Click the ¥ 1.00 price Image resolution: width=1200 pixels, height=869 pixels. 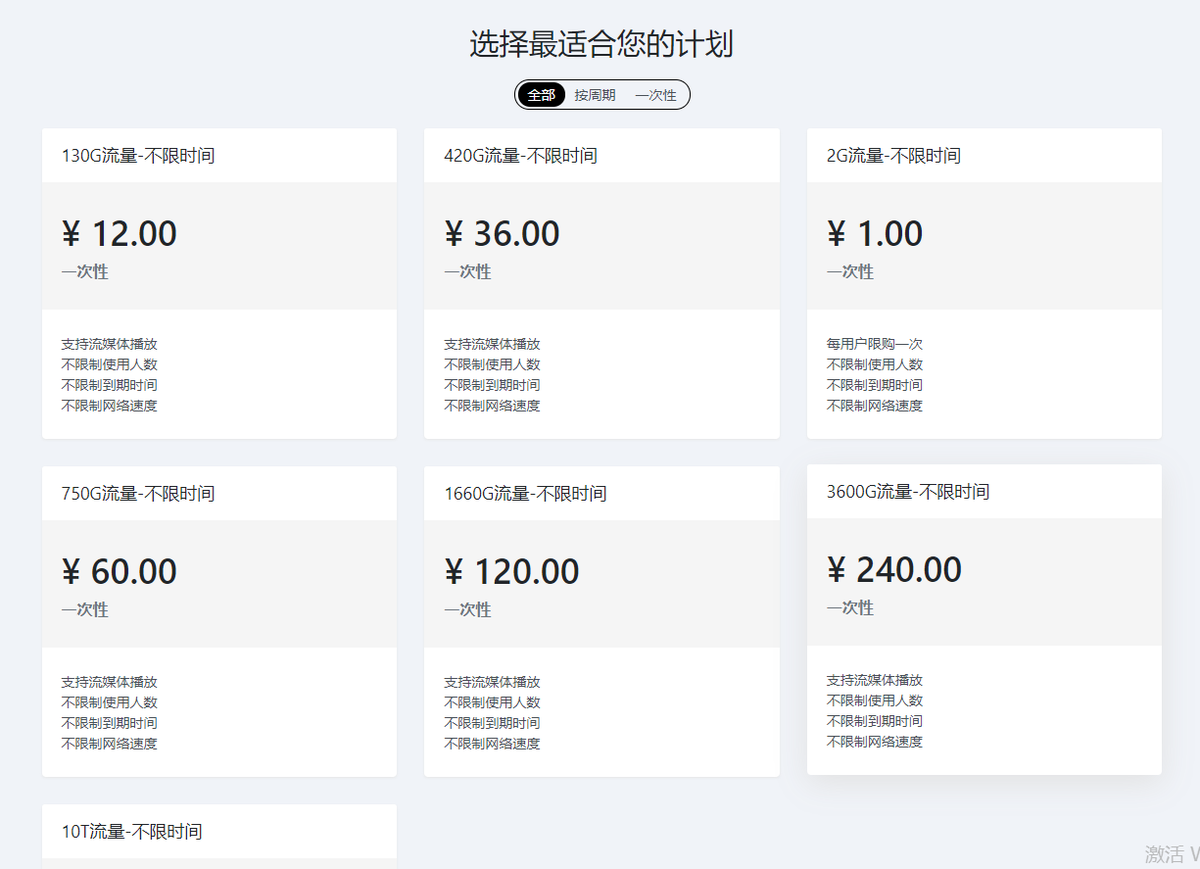(875, 234)
